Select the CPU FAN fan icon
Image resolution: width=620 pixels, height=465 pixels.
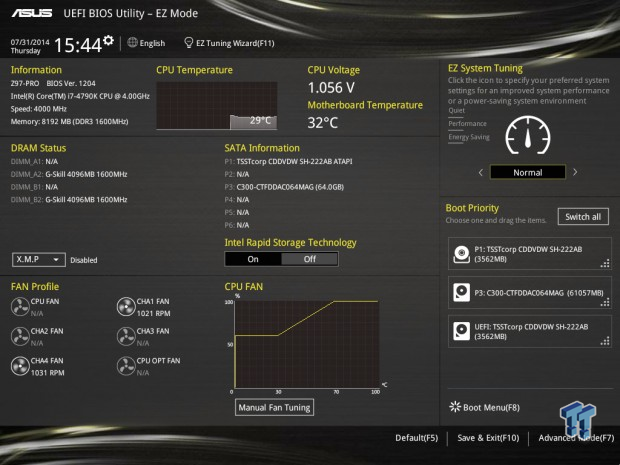[x=20, y=307]
